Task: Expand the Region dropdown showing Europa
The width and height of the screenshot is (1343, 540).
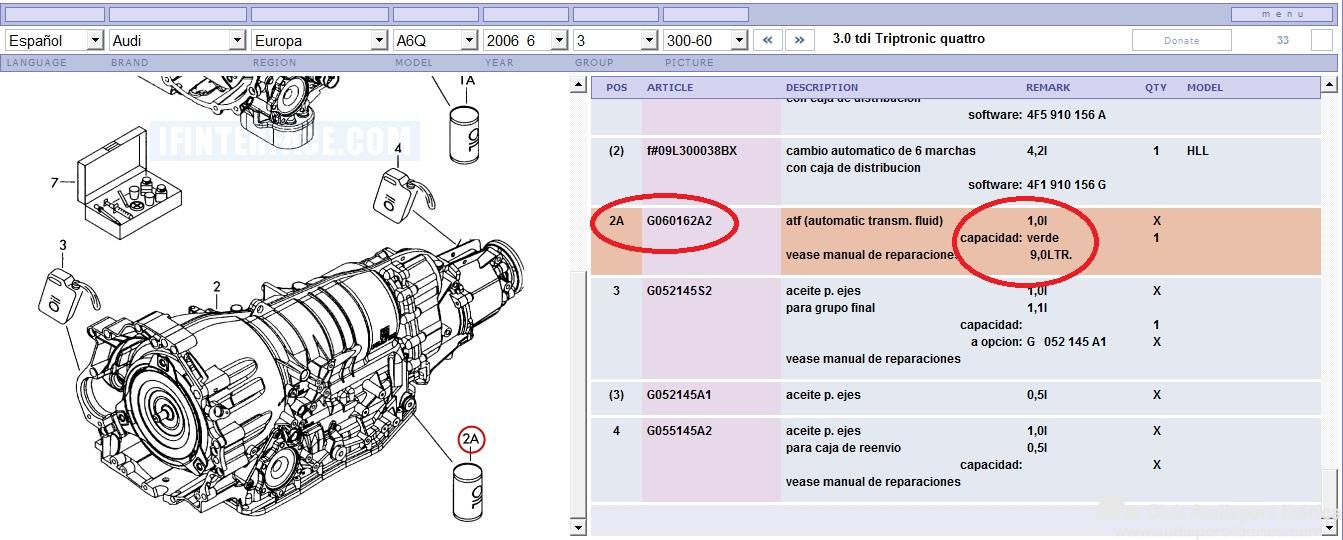Action: click(x=320, y=40)
